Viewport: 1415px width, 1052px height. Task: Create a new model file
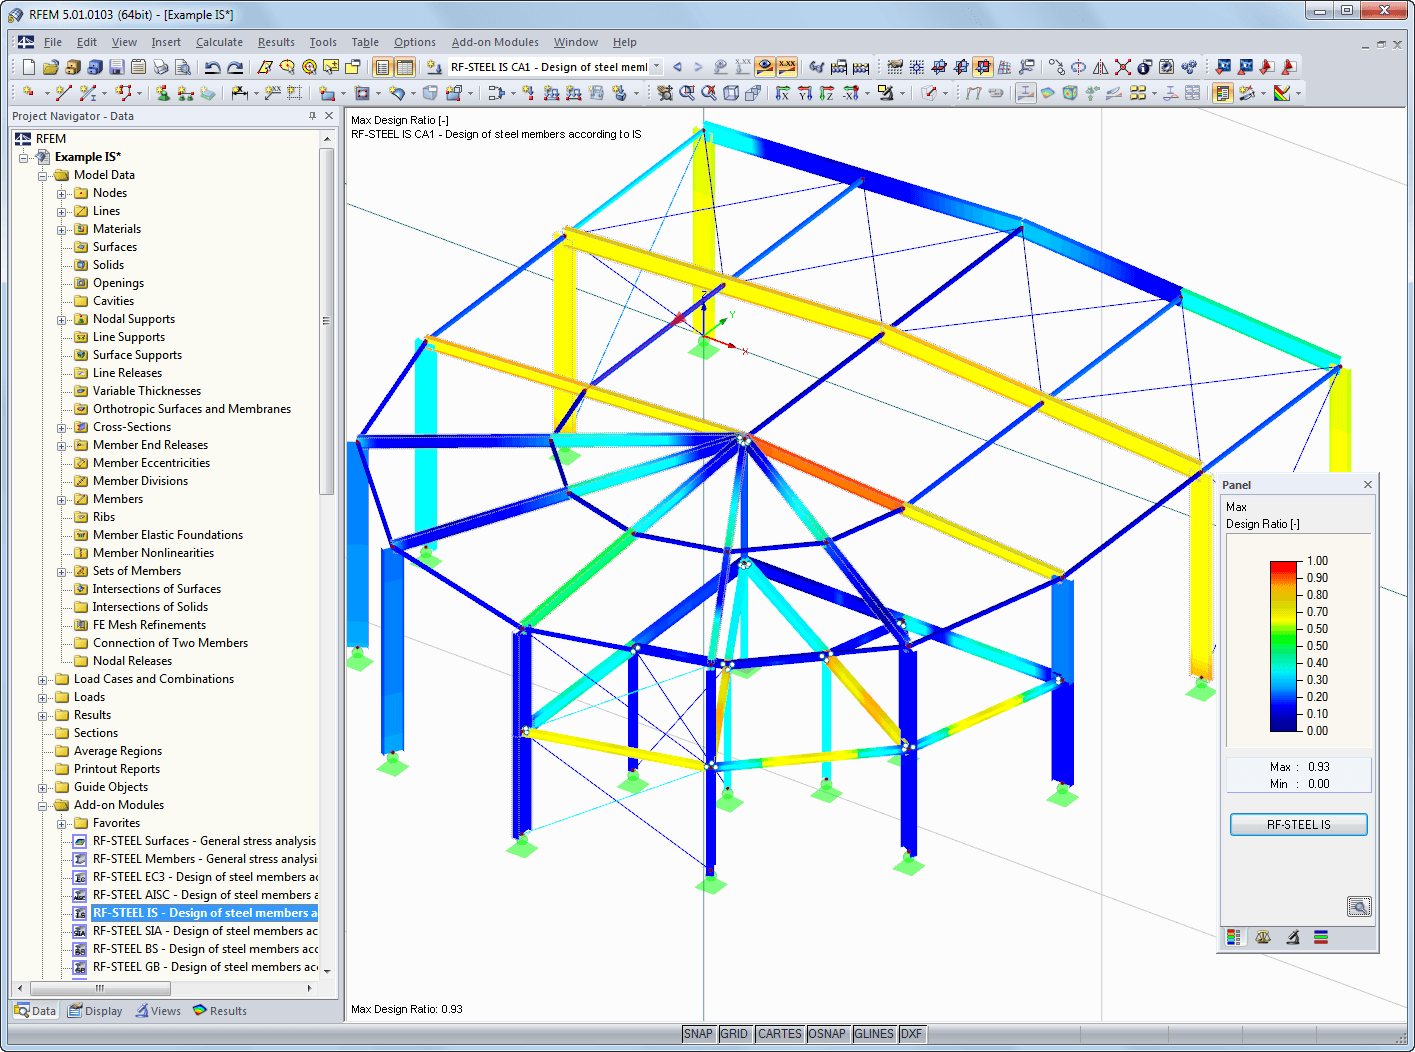28,67
